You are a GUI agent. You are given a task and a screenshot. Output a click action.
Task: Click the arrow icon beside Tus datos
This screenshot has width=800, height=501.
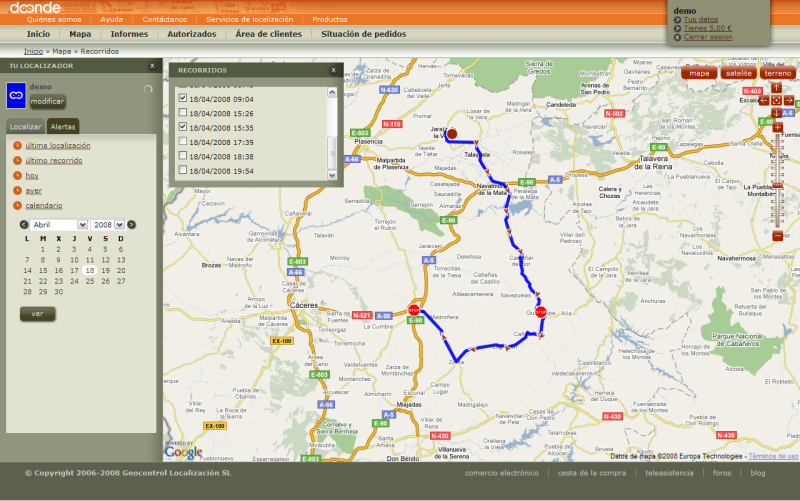tap(678, 20)
